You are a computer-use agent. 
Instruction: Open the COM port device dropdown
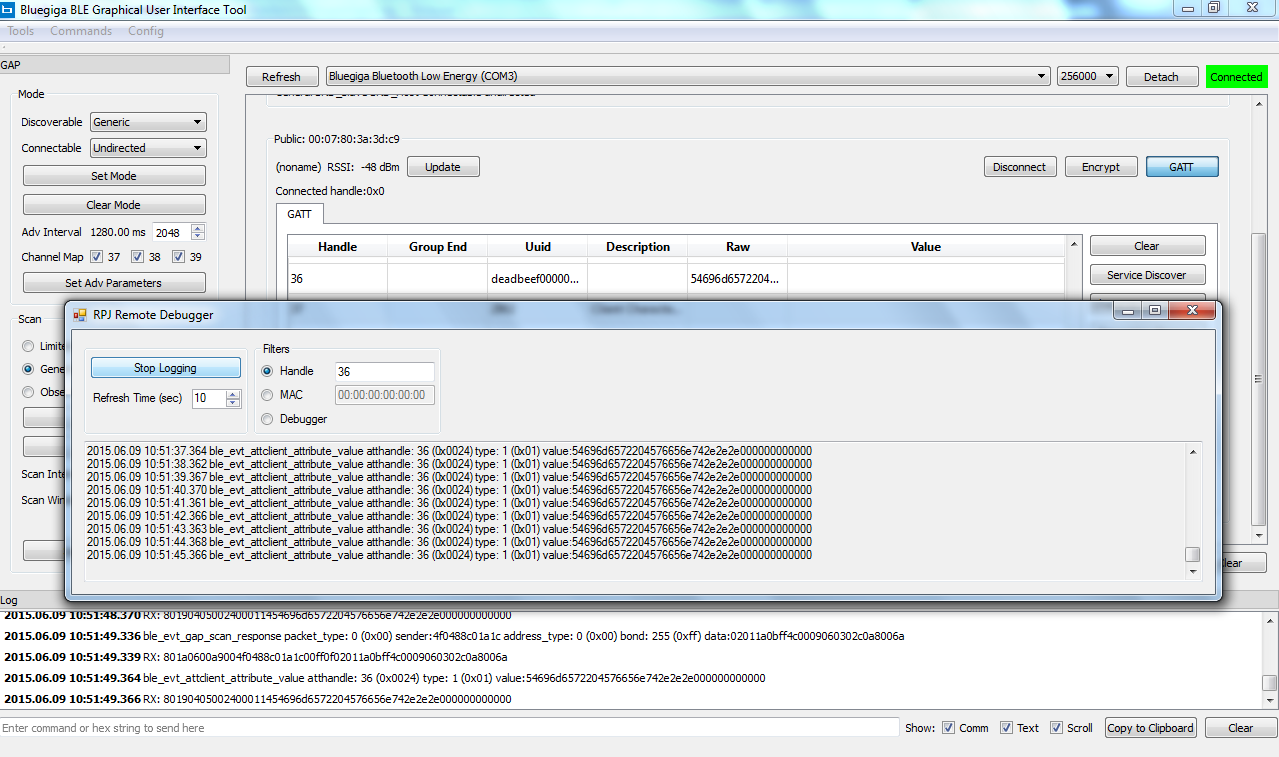point(687,76)
